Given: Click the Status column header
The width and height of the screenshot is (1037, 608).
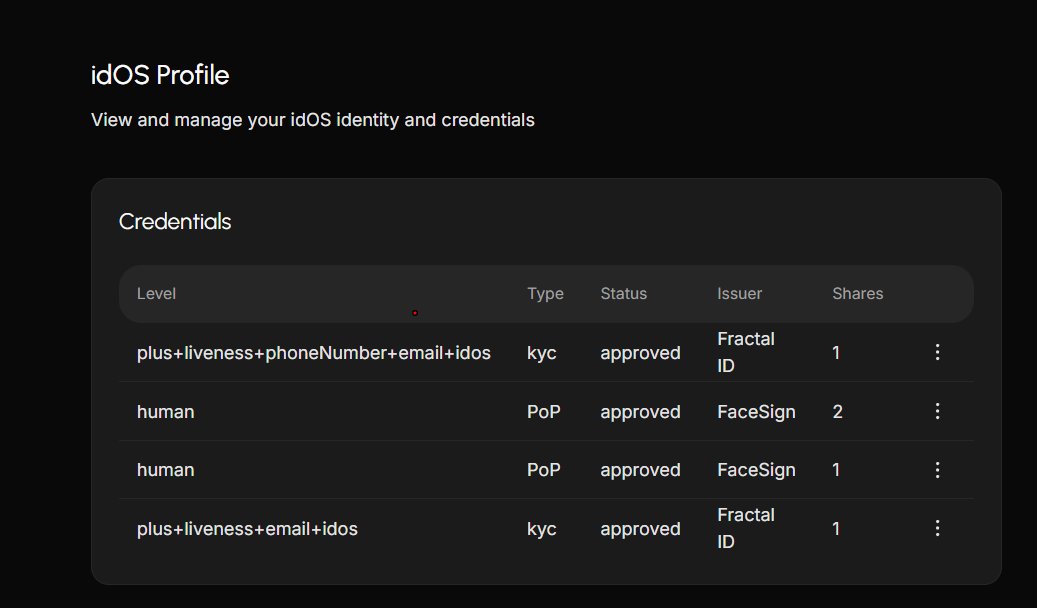Looking at the screenshot, I should [x=624, y=294].
